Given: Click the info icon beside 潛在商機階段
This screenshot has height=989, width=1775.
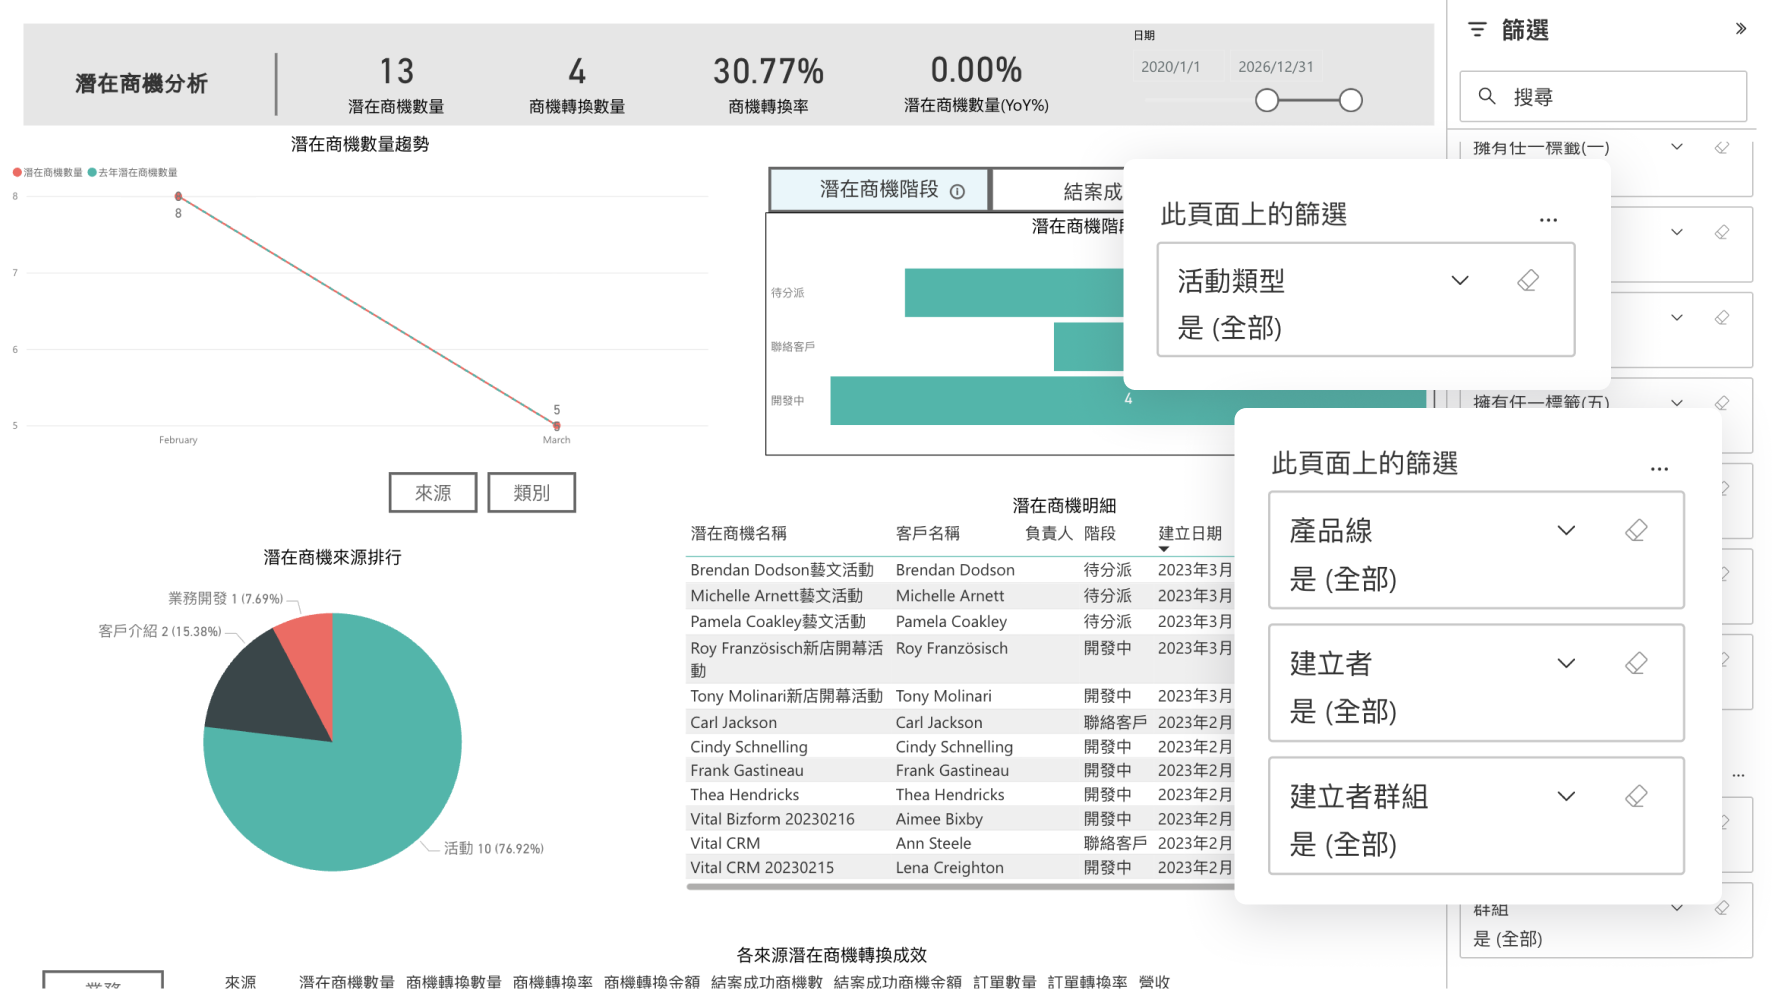Looking at the screenshot, I should [957, 191].
